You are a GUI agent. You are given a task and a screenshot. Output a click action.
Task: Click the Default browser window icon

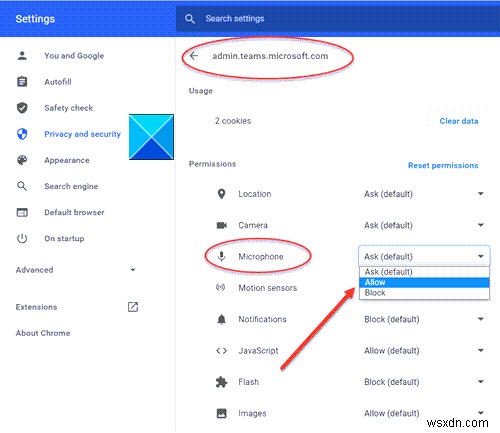[x=22, y=212]
